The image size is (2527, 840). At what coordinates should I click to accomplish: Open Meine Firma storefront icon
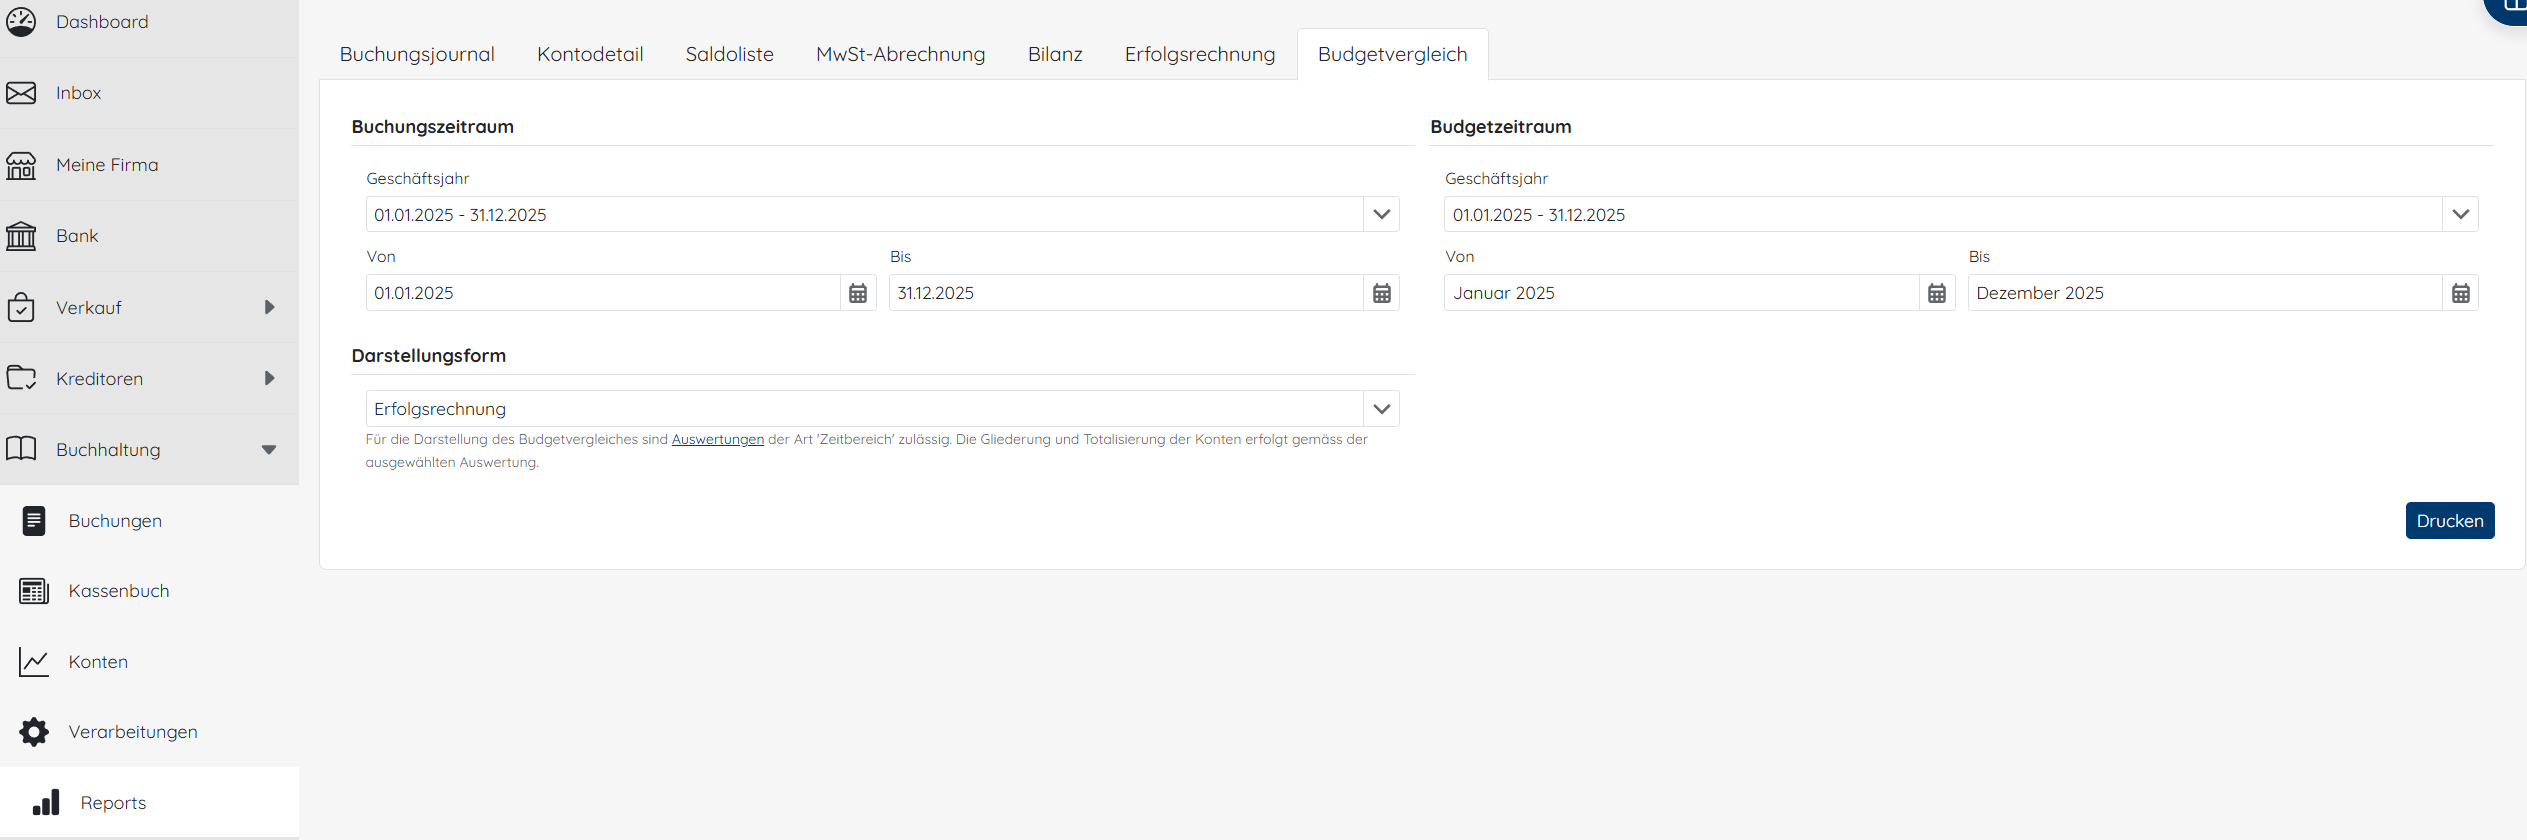(x=21, y=165)
